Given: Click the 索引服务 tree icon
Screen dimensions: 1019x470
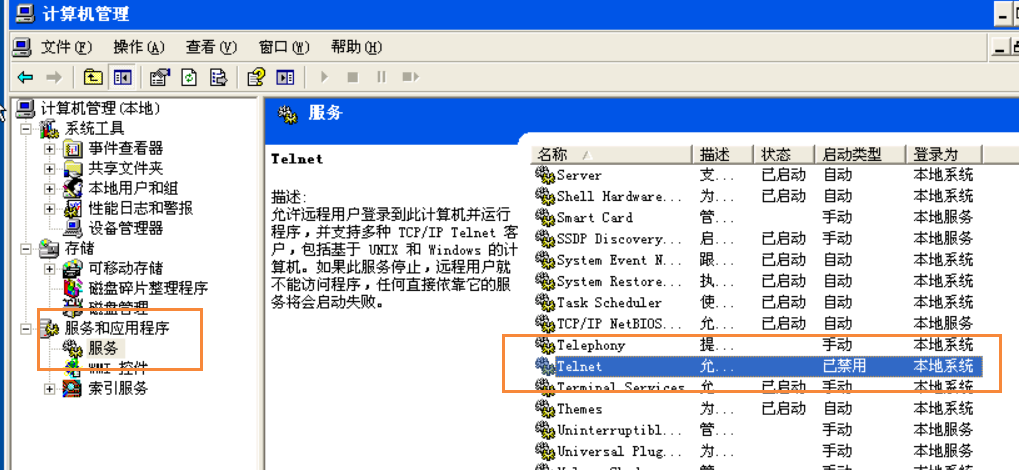Looking at the screenshot, I should pos(73,388).
